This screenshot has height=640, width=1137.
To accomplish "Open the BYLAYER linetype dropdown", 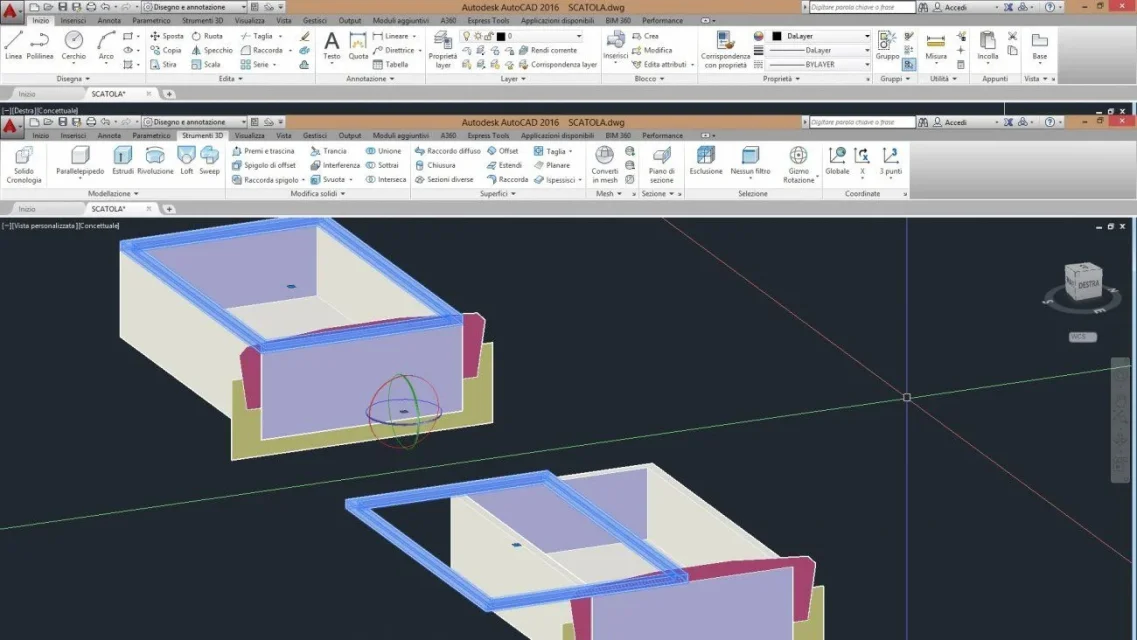I will click(819, 65).
